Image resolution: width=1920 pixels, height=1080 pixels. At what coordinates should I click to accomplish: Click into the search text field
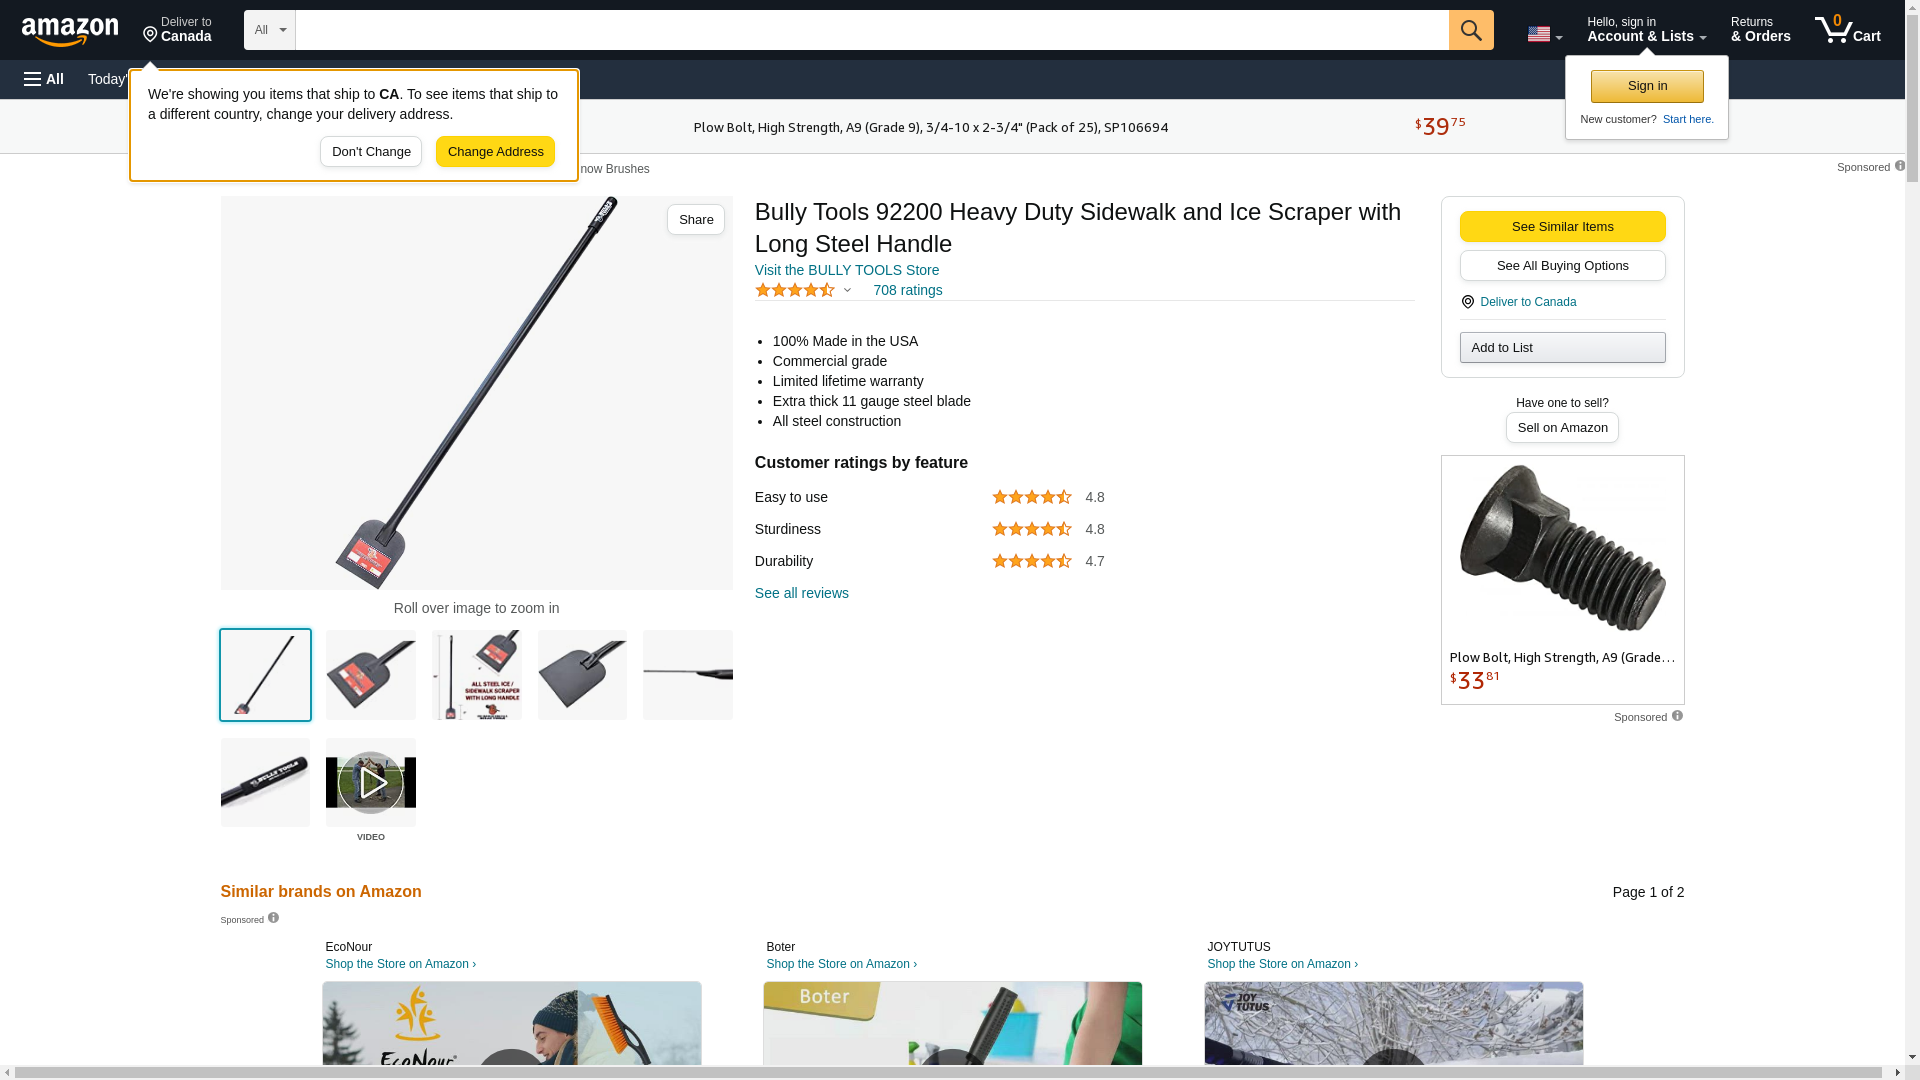point(872,30)
